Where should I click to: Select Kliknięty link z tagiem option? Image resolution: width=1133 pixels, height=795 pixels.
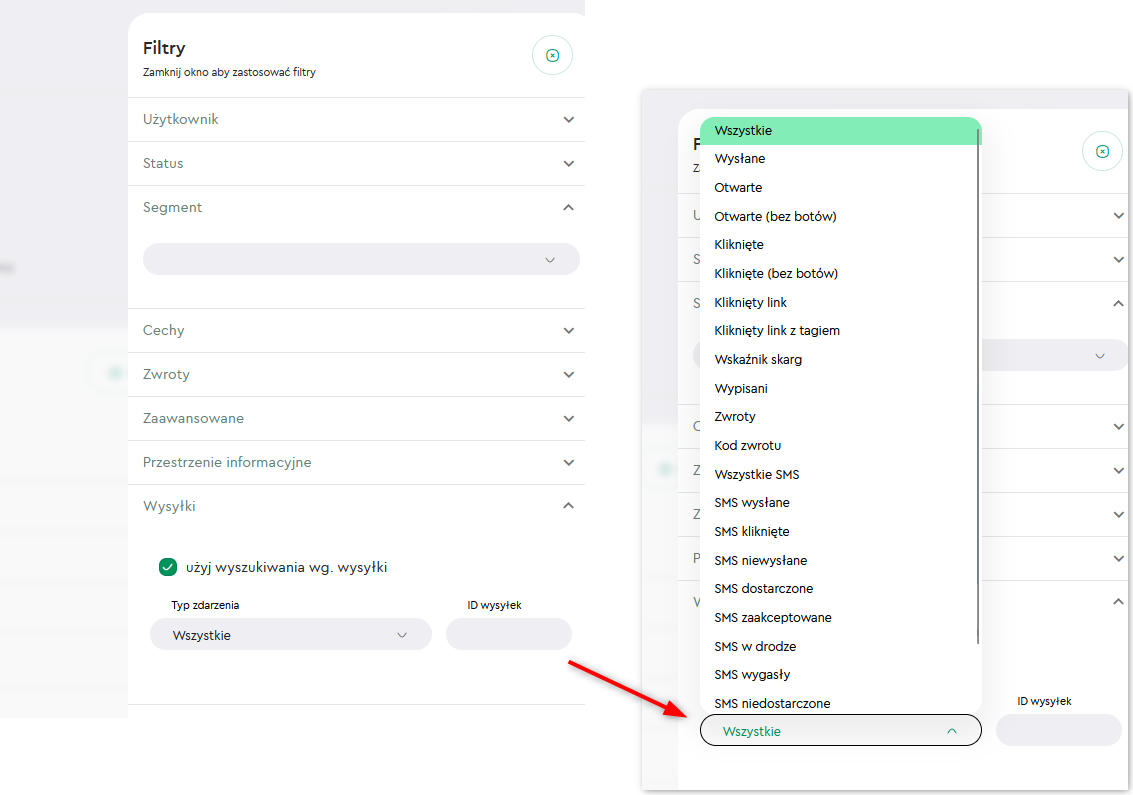pyautogui.click(x=839, y=331)
